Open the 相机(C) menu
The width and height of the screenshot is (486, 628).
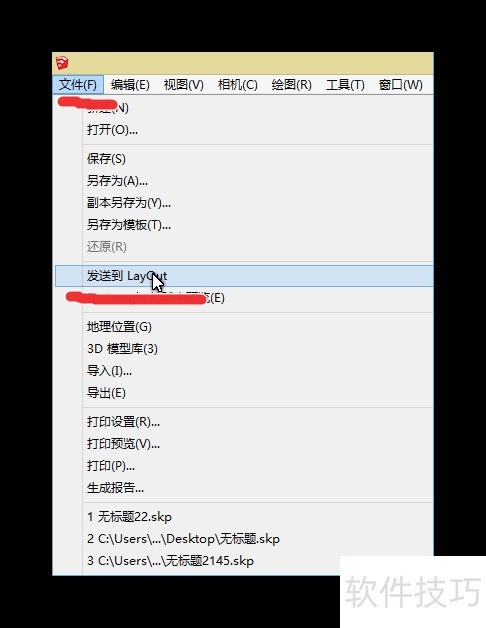click(238, 85)
